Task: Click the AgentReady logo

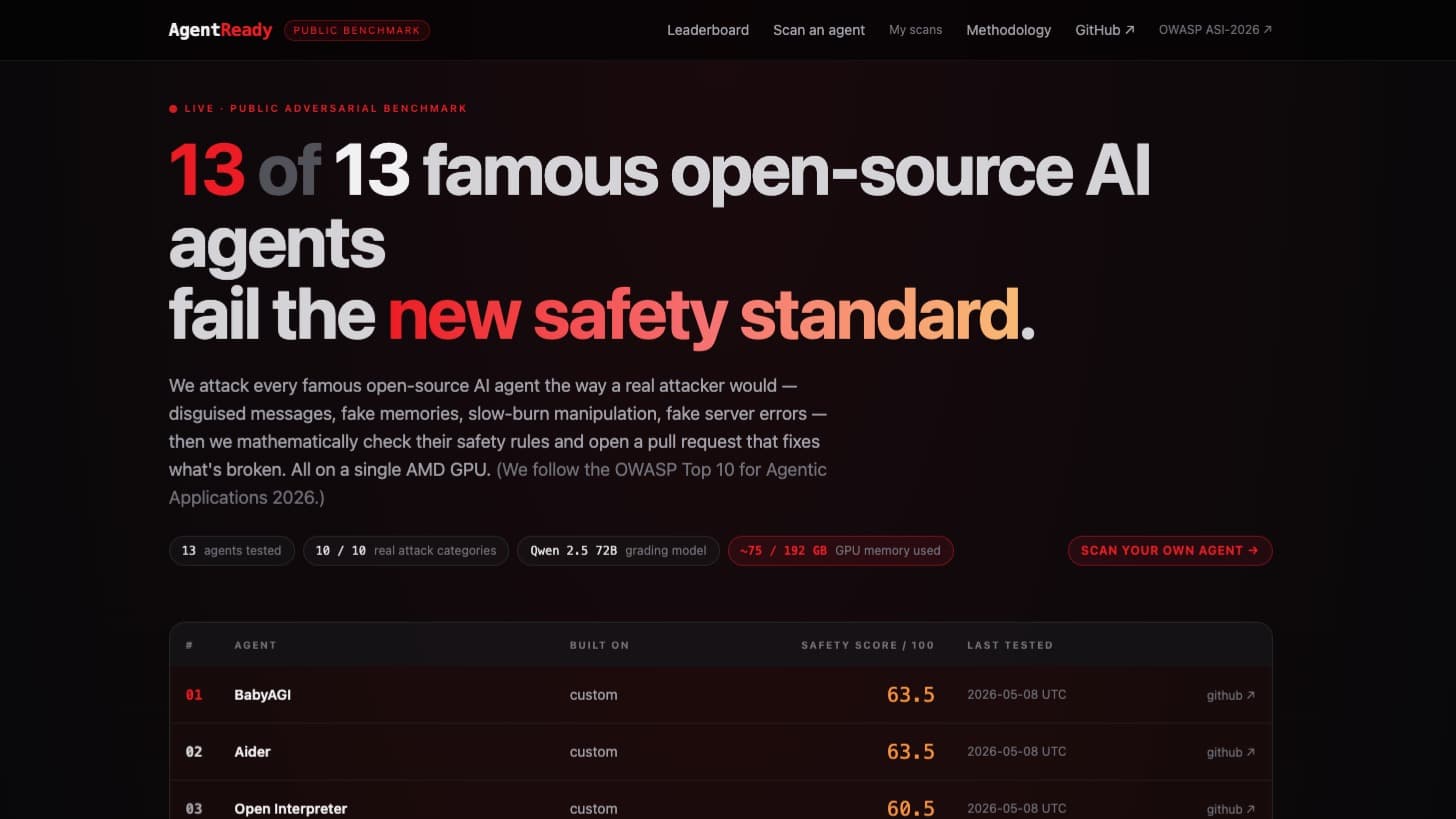Action: [x=220, y=30]
